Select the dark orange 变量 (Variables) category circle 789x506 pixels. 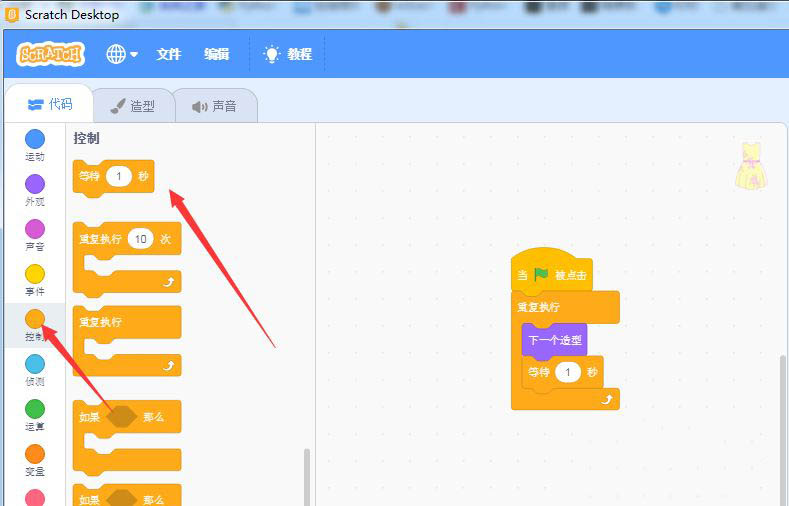pyautogui.click(x=35, y=454)
